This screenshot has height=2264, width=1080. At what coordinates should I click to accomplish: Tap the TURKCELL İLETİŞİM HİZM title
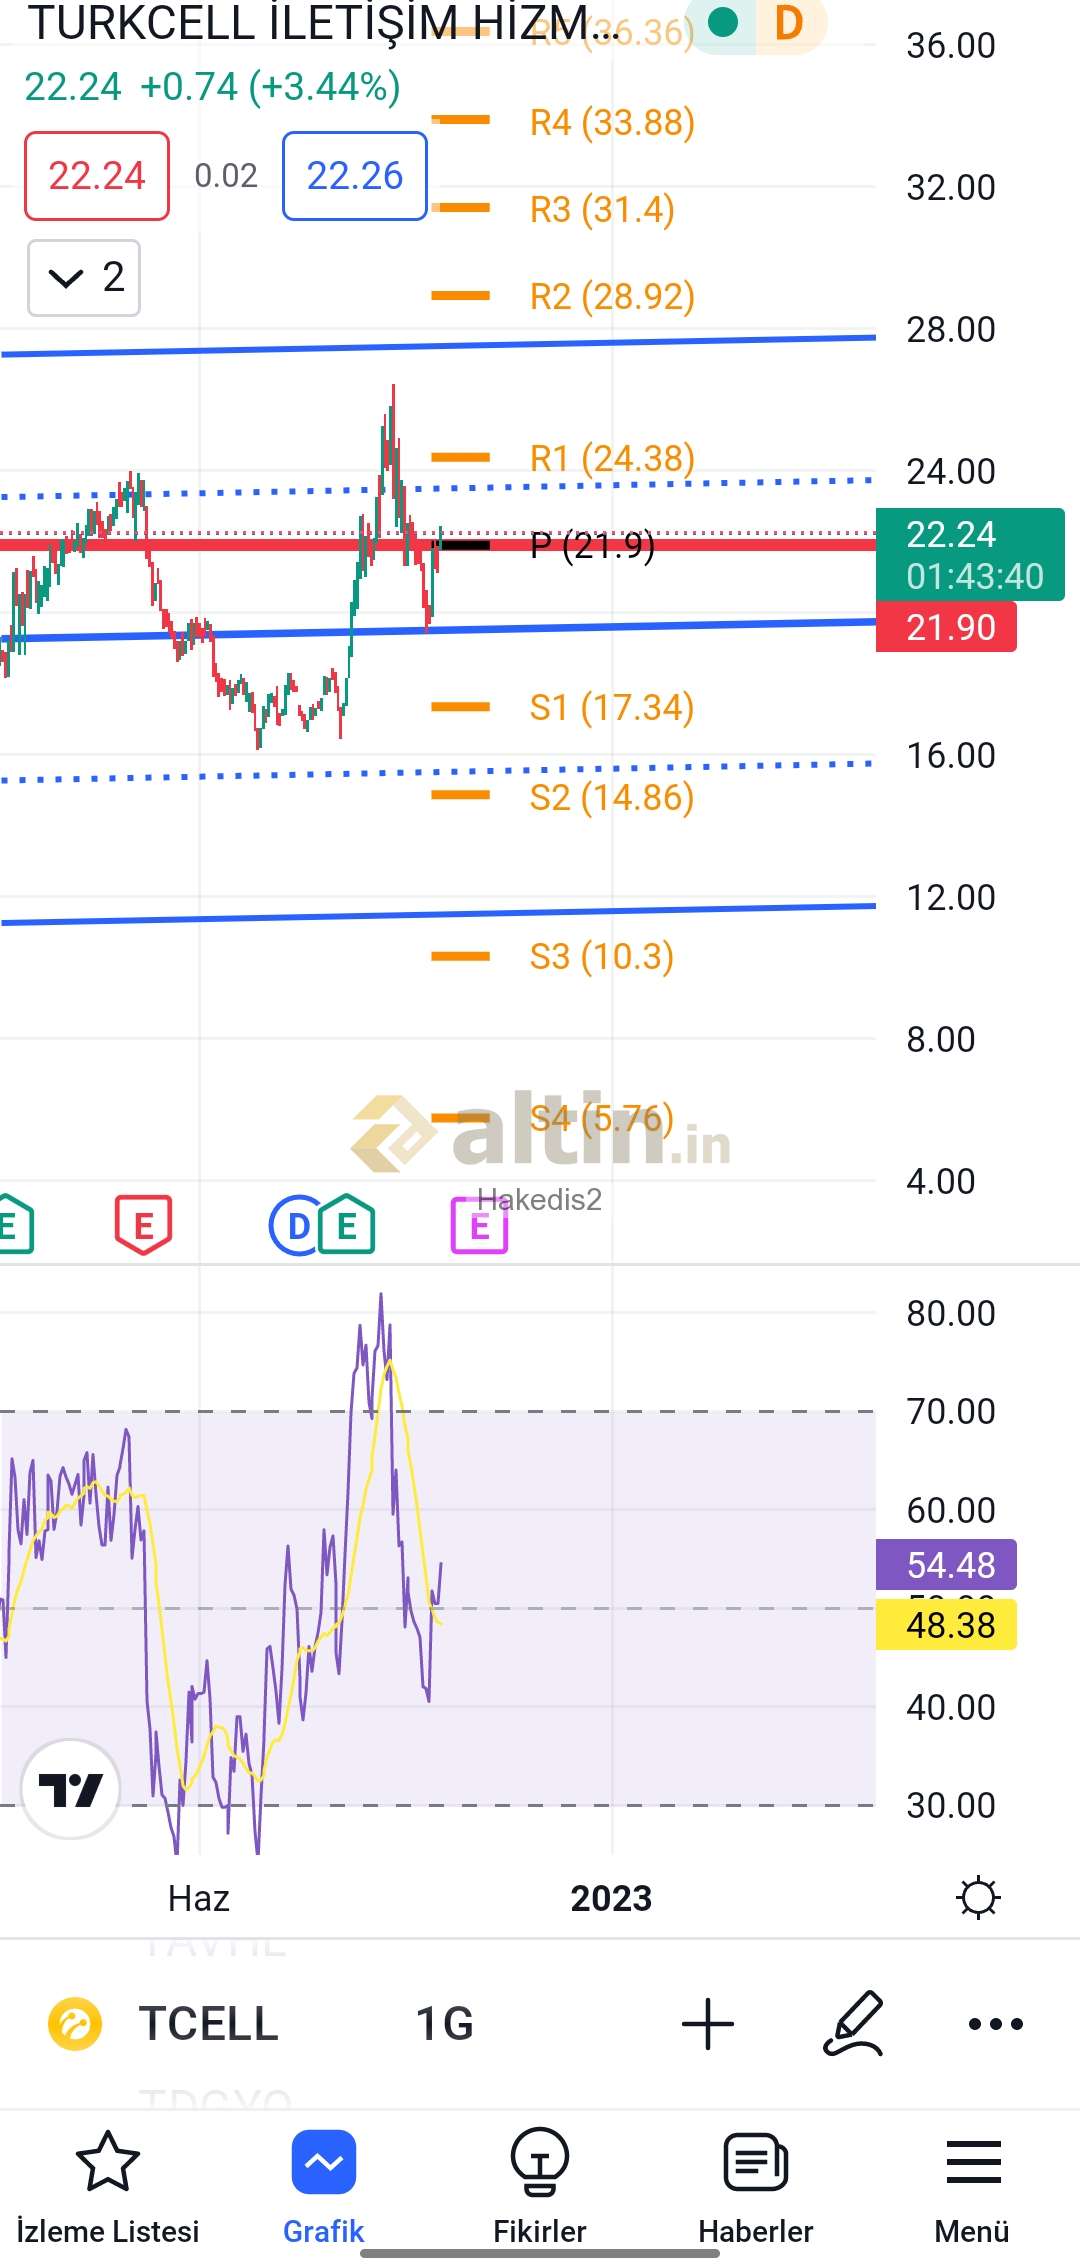(322, 24)
